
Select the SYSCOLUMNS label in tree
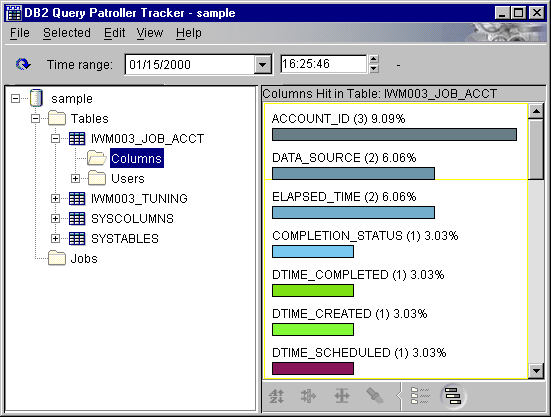coord(132,219)
